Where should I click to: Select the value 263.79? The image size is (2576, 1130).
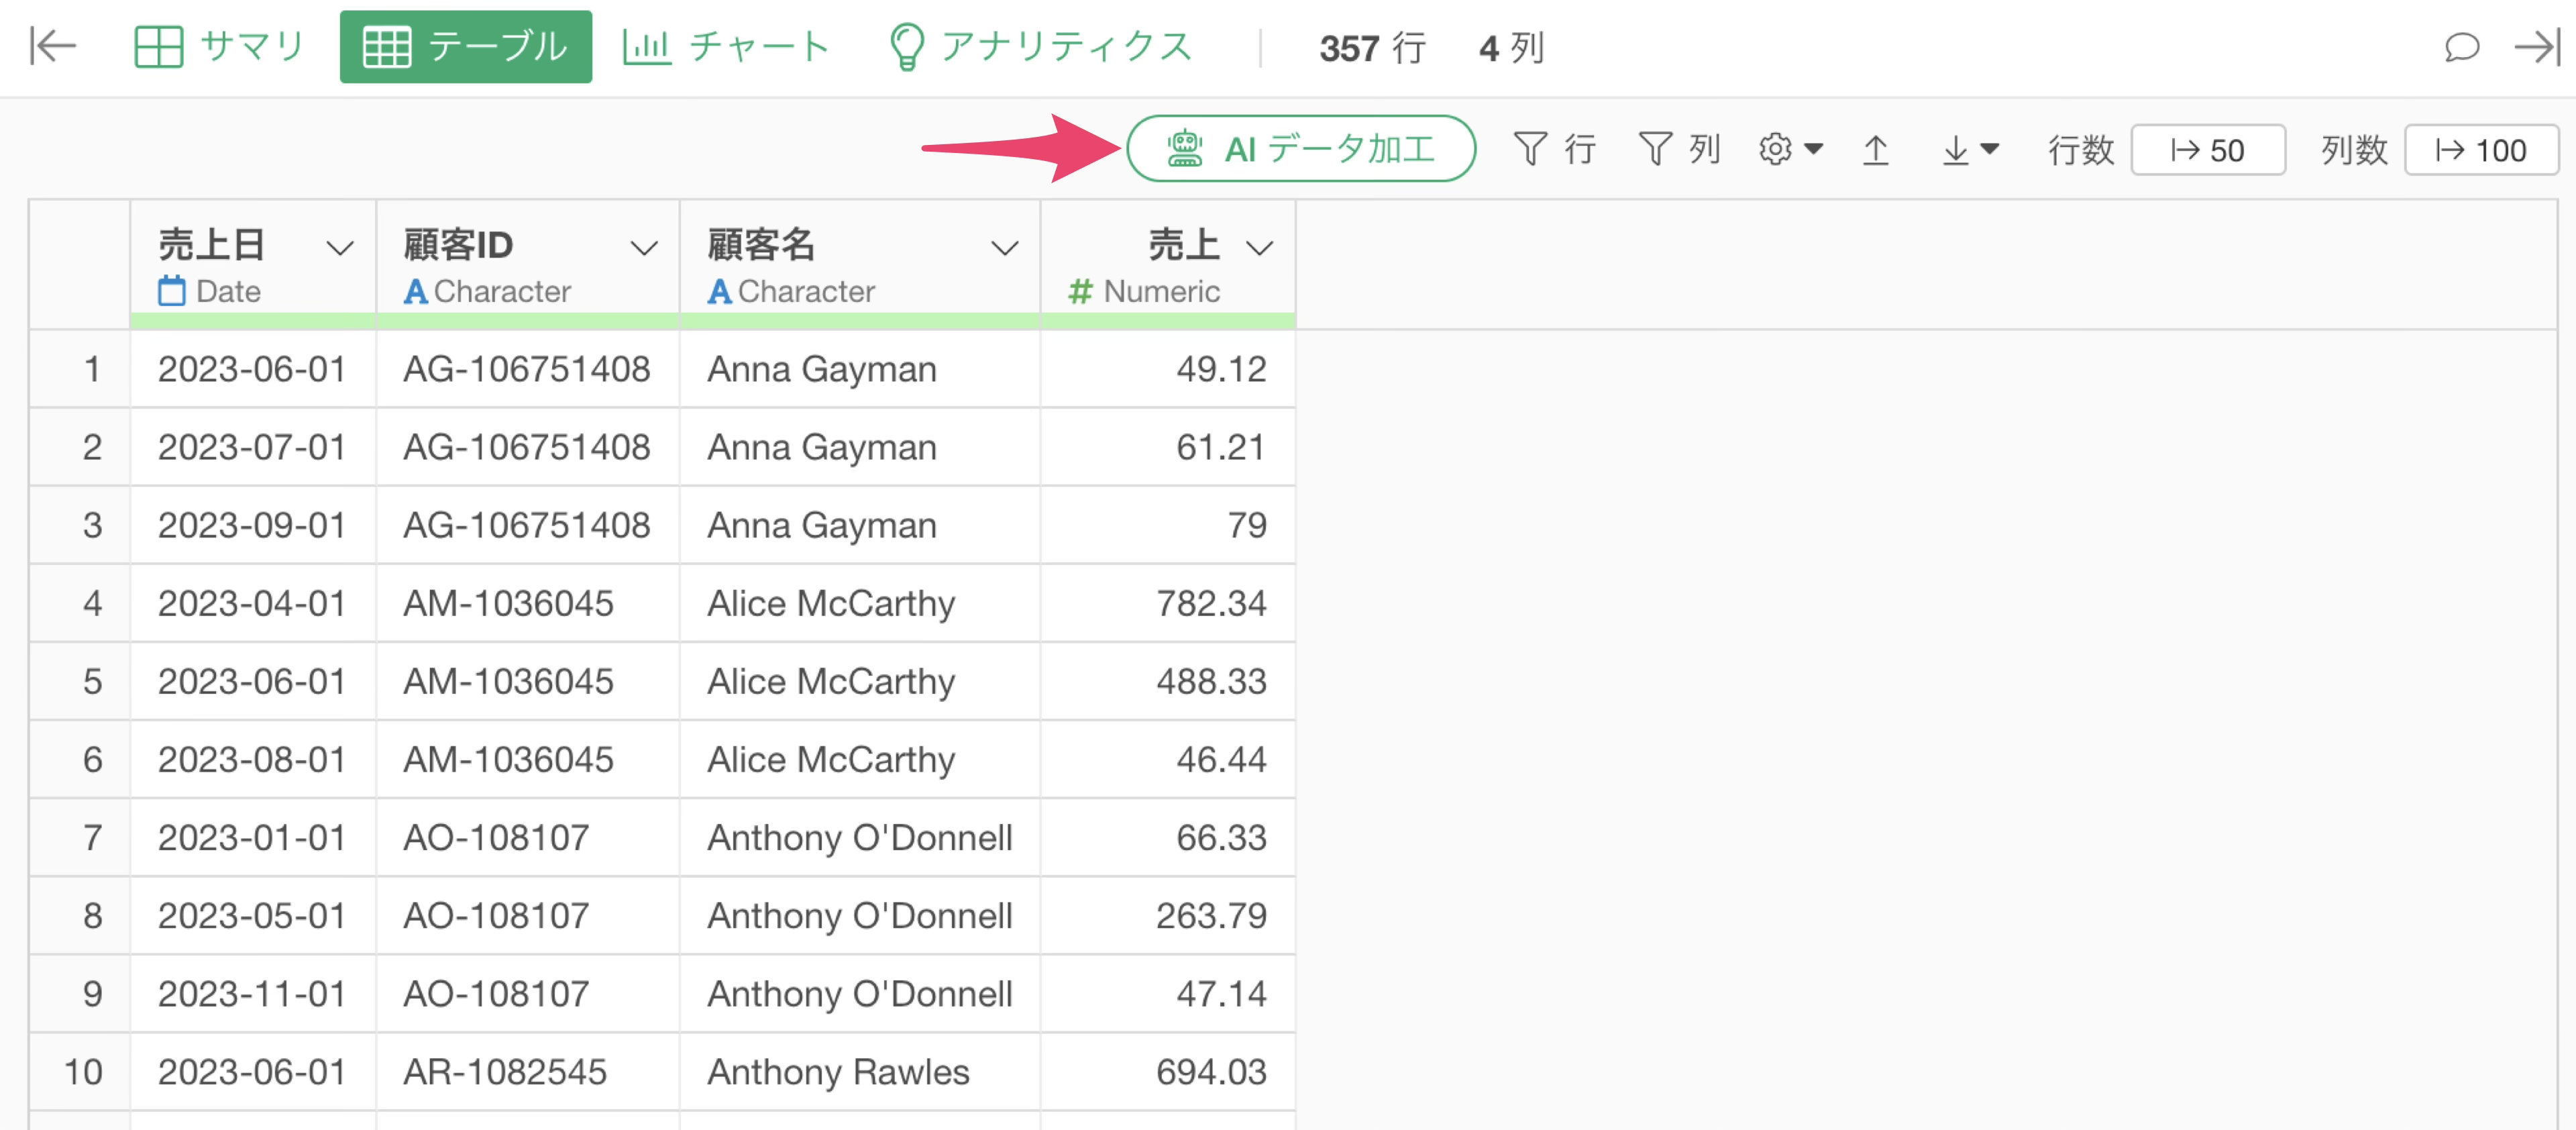click(x=1168, y=915)
